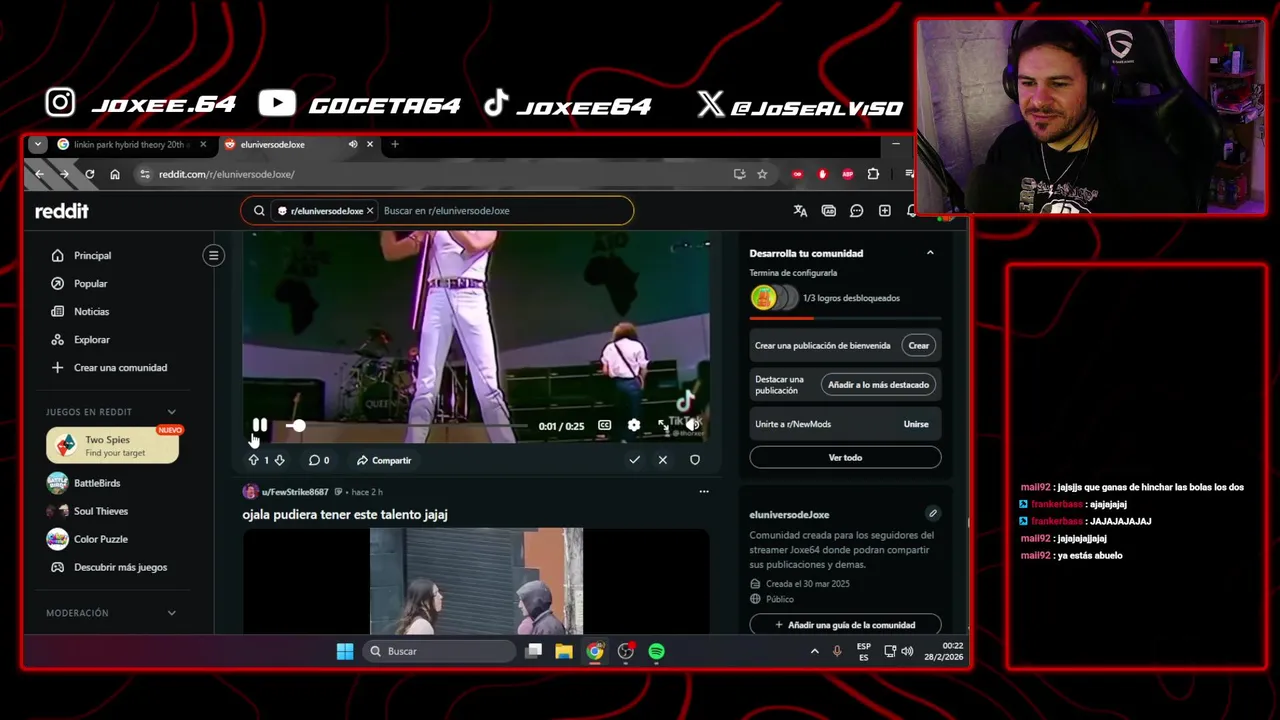The height and width of the screenshot is (720, 1280).
Task: Show hidden system tray icons
Action: pos(814,651)
